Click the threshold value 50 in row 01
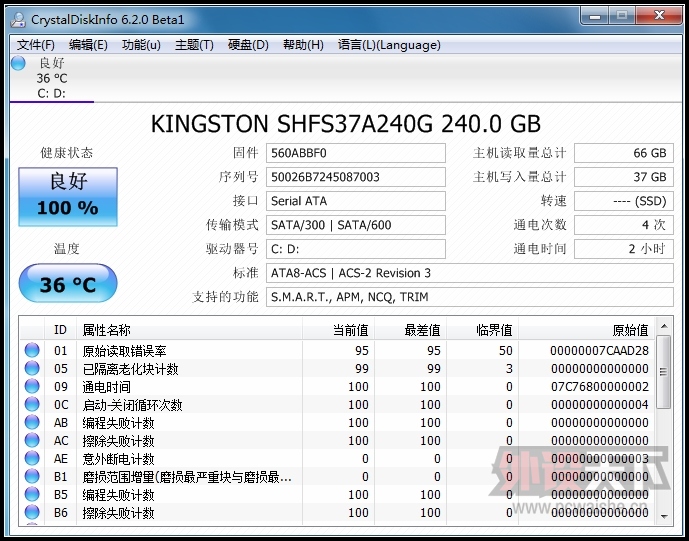 (505, 351)
